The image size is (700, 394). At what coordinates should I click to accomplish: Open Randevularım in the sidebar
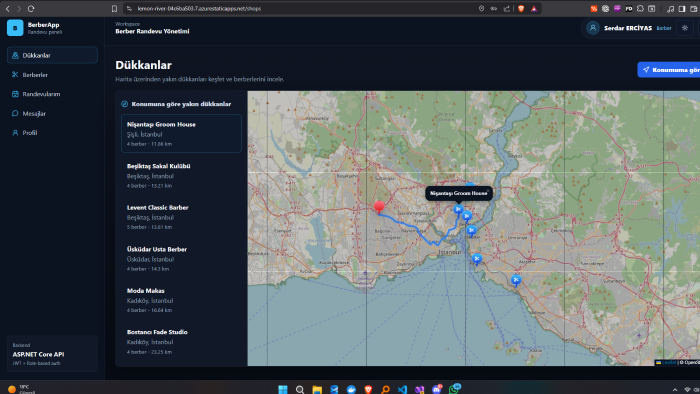coord(52,94)
